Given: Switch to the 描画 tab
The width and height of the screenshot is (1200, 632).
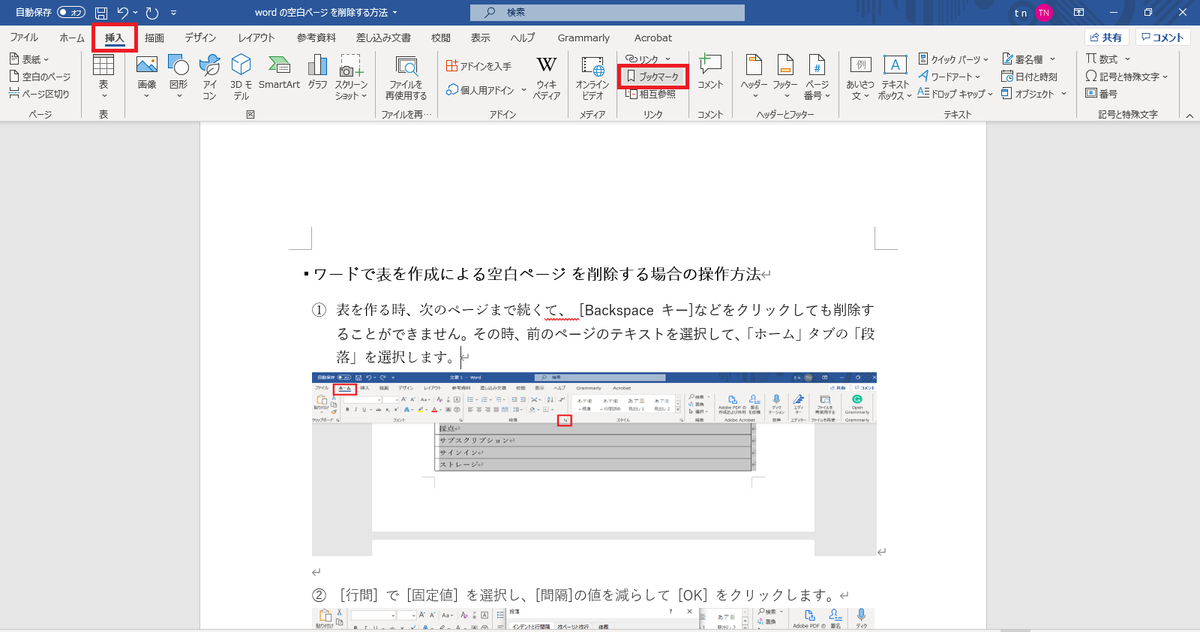Looking at the screenshot, I should 154,37.
